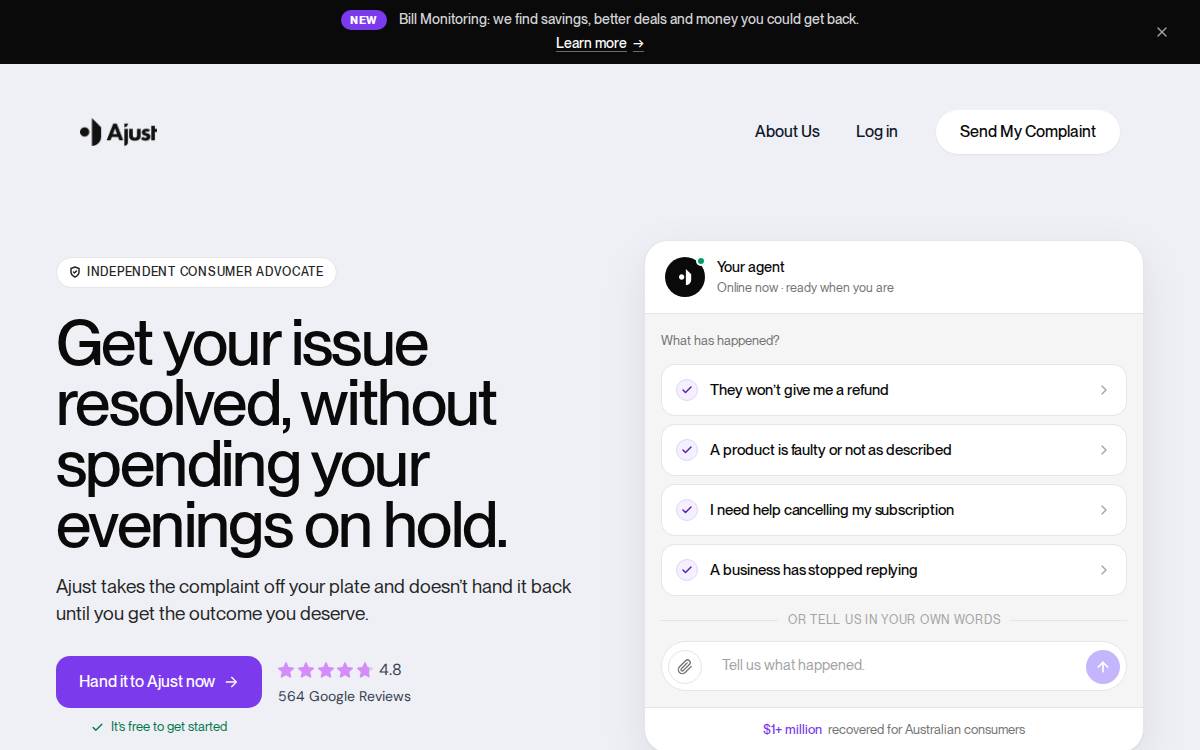Click the 4.8 rating value
The width and height of the screenshot is (1200, 750).
(390, 670)
